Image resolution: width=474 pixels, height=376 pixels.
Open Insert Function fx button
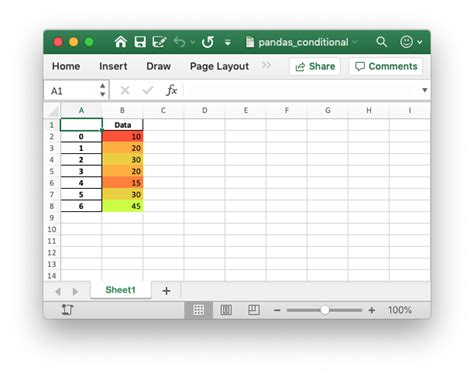[171, 90]
